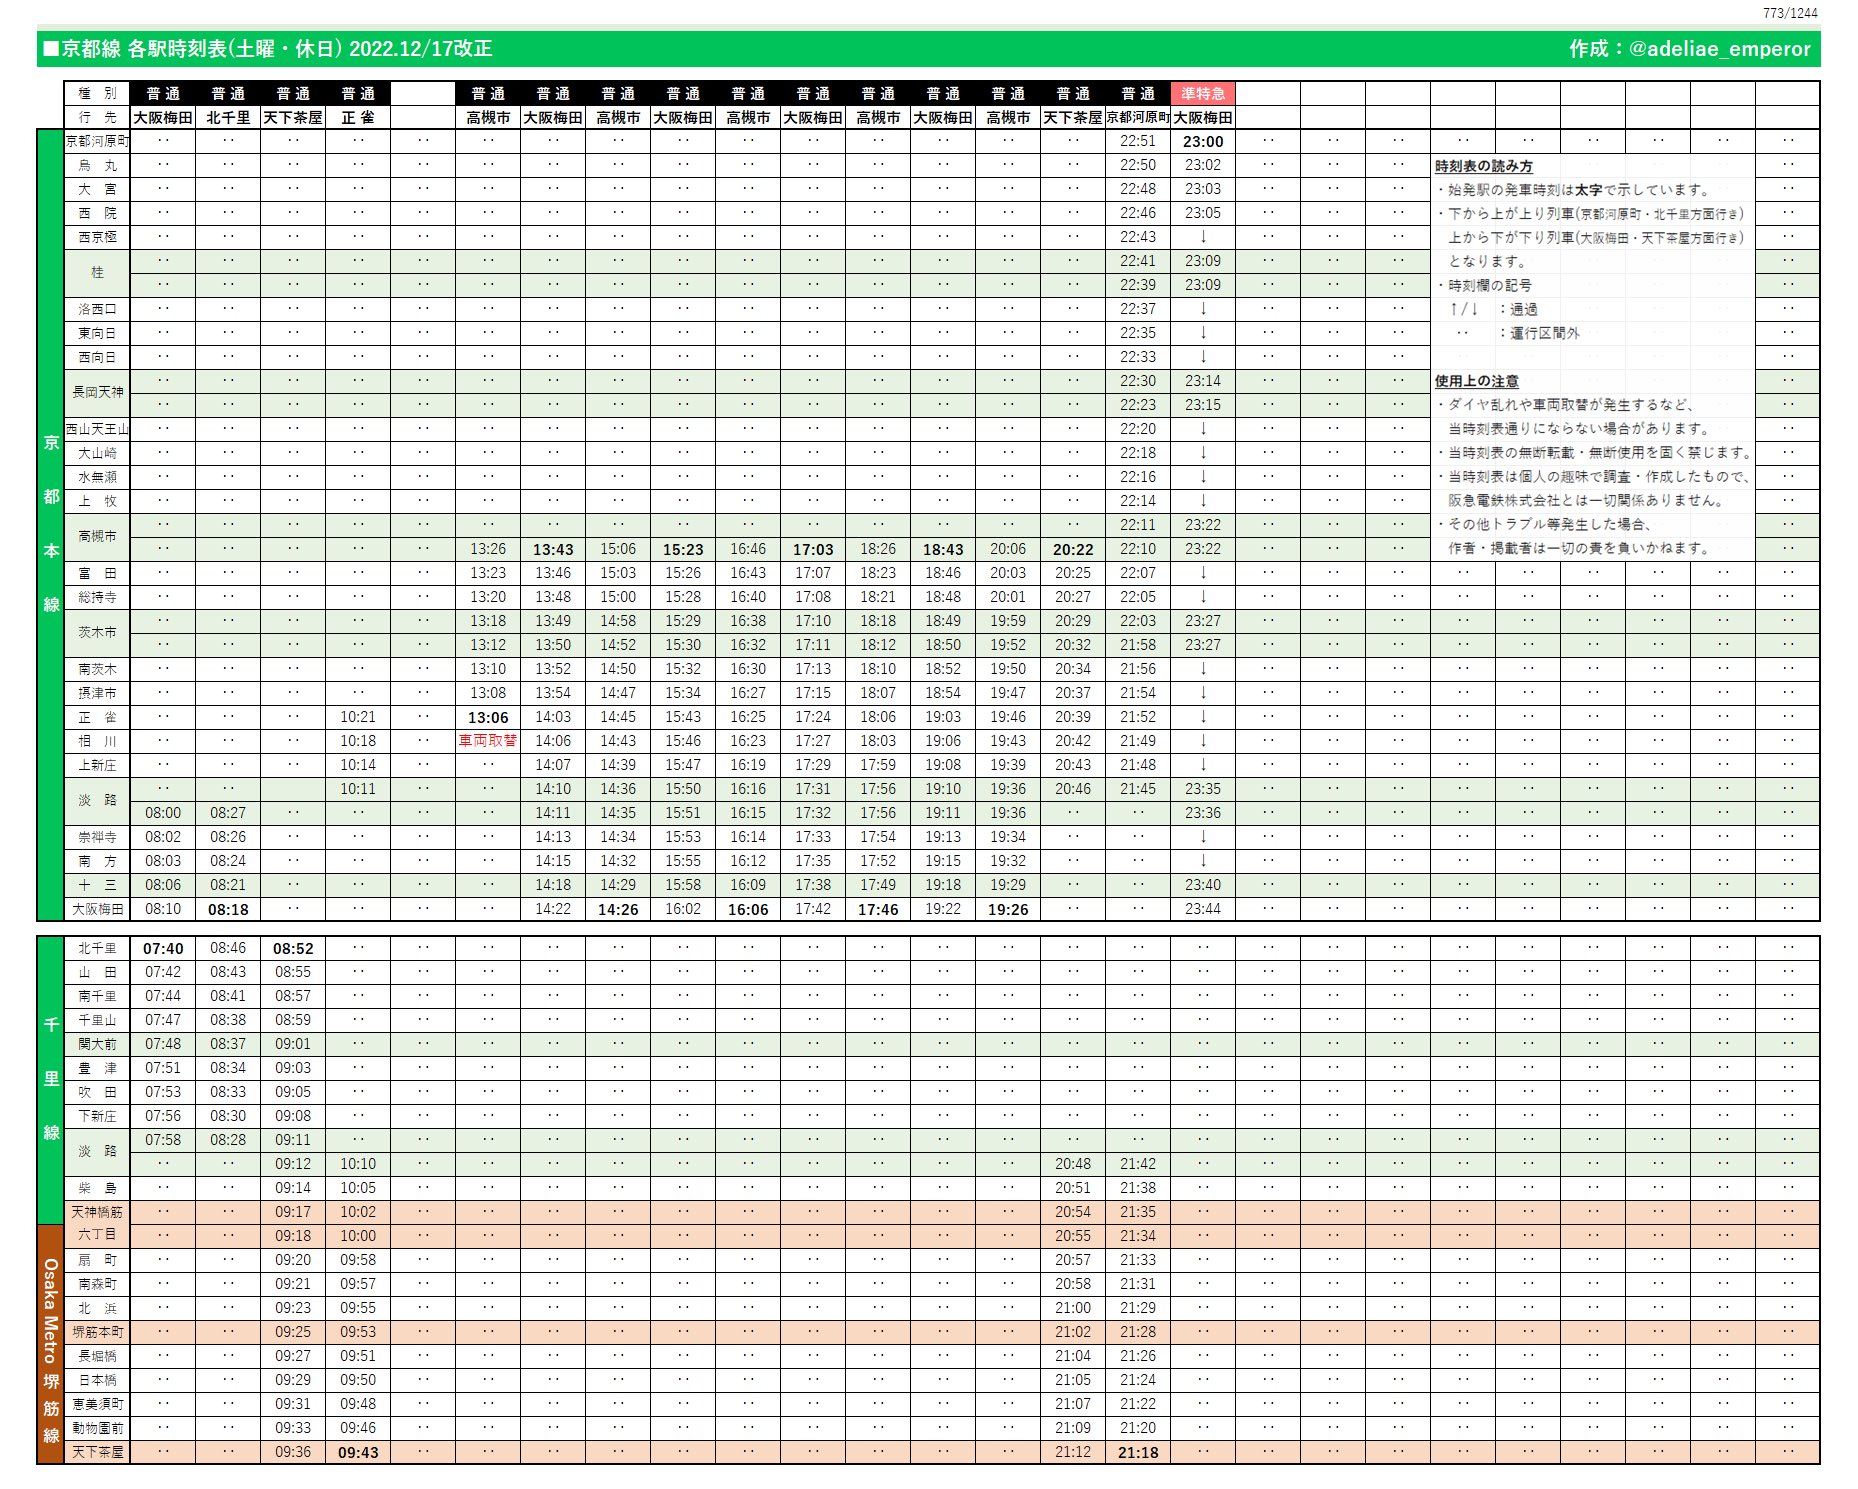Select the bold time 17:03
Viewport: 1858px width, 1489px height.
coord(813,549)
